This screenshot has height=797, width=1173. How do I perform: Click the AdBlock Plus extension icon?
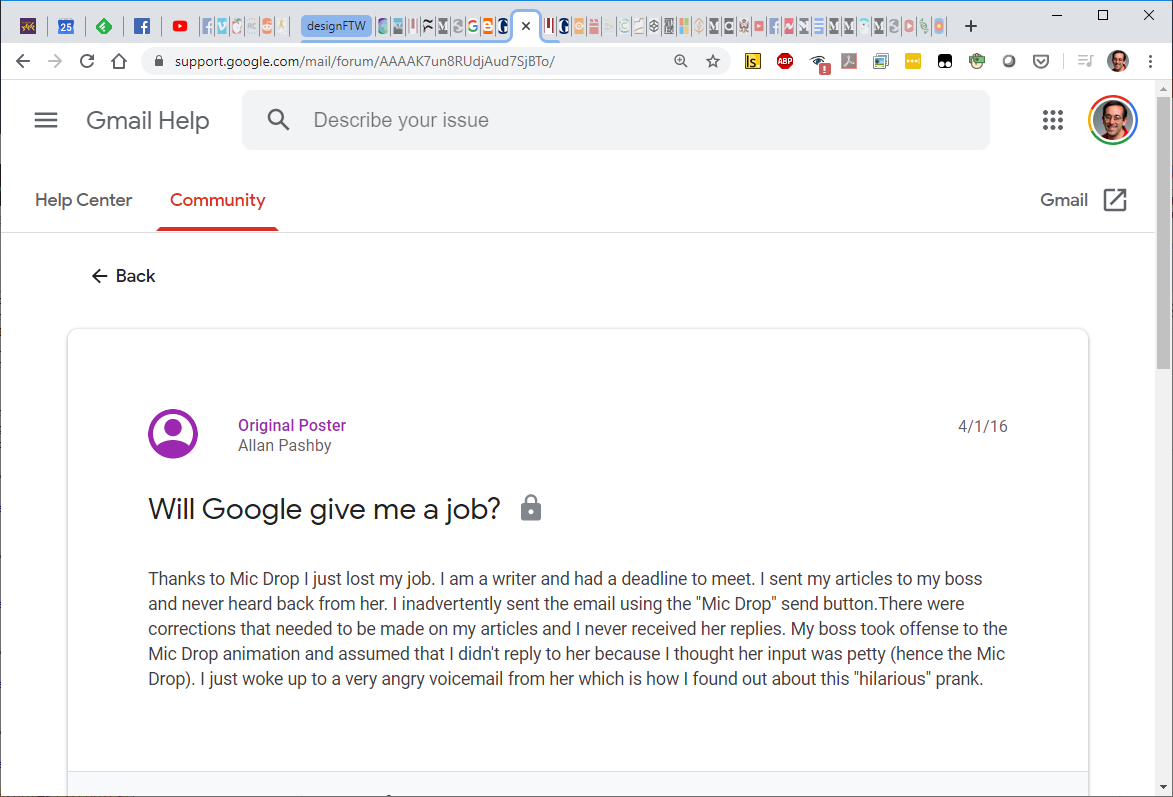(785, 61)
